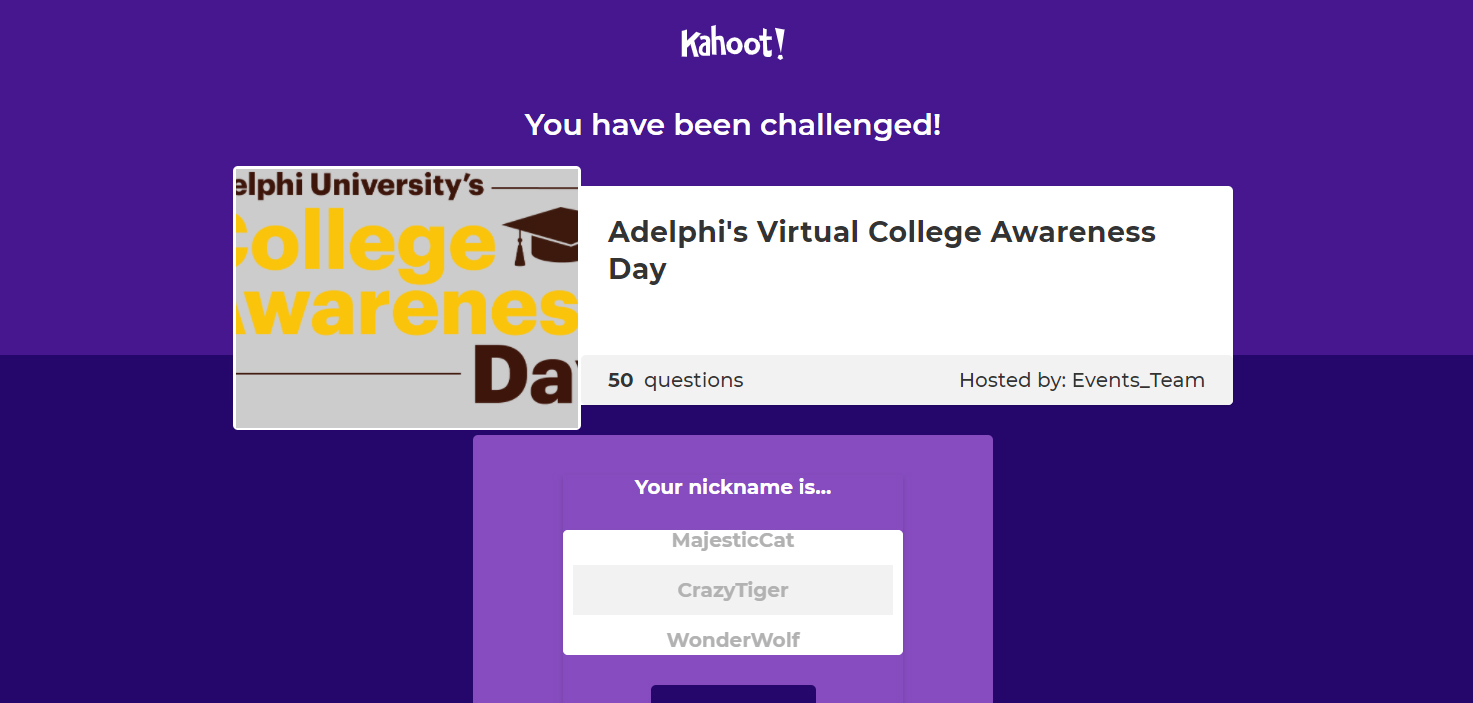Click the challenge title Adelphi's Virtual College Awareness Day
The image size is (1473, 703).
coord(881,250)
